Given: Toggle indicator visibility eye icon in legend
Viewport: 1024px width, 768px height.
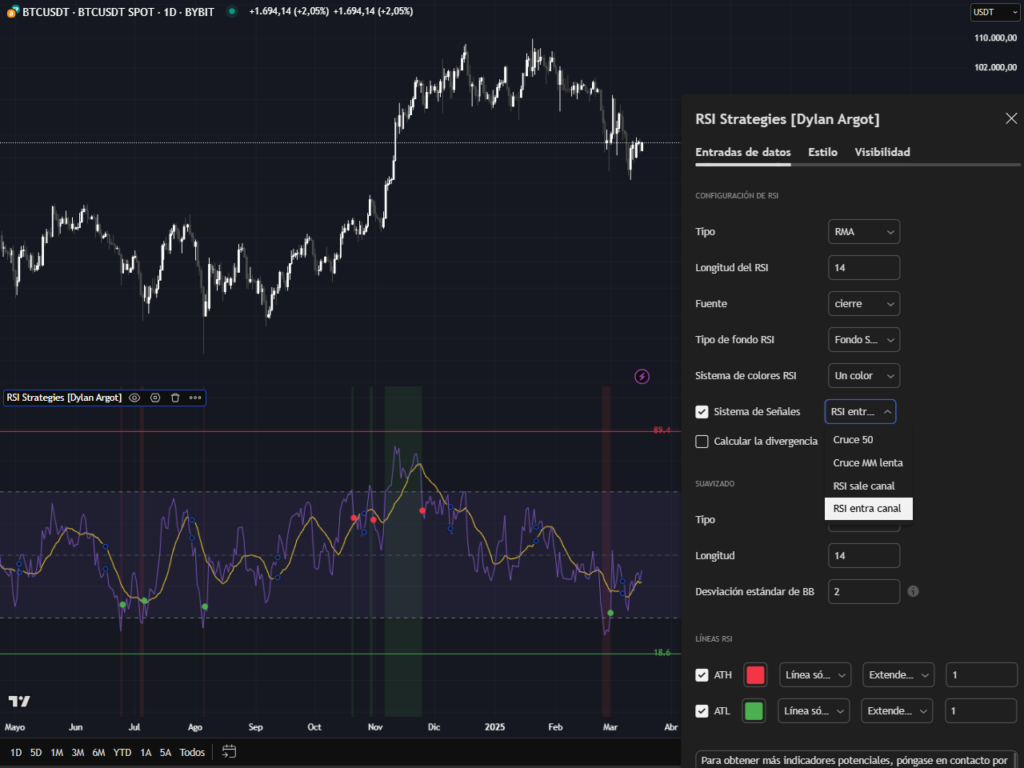Looking at the screenshot, I should click(x=135, y=398).
